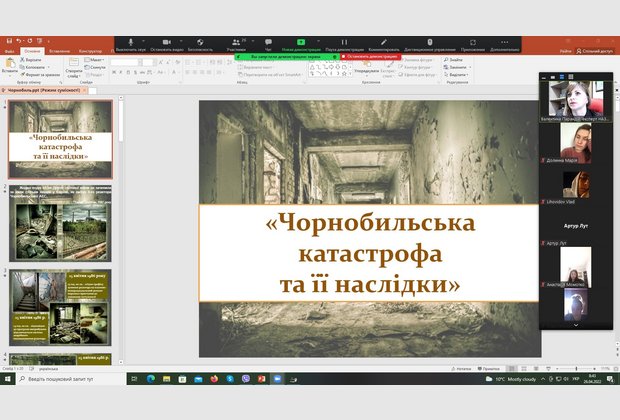Select slide 1 thumbnail
620x420 pixels.
pos(60,139)
